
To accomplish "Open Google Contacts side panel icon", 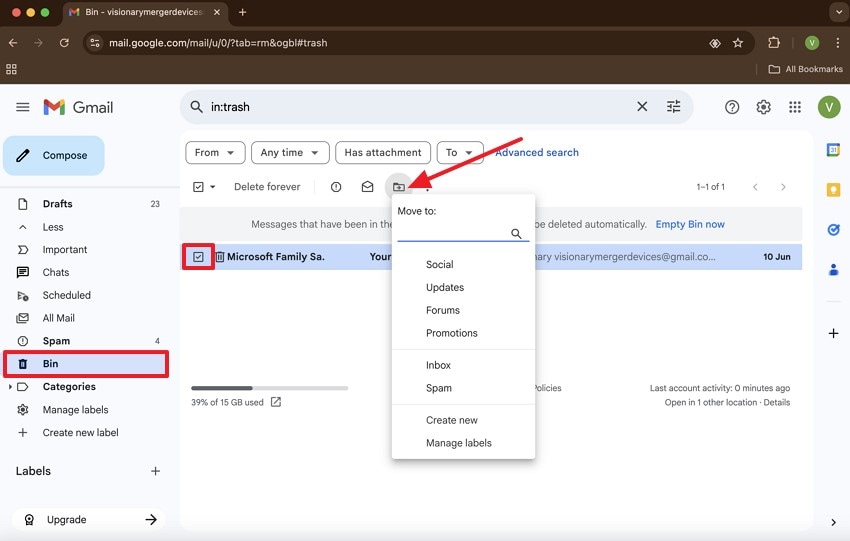I will coord(833,269).
